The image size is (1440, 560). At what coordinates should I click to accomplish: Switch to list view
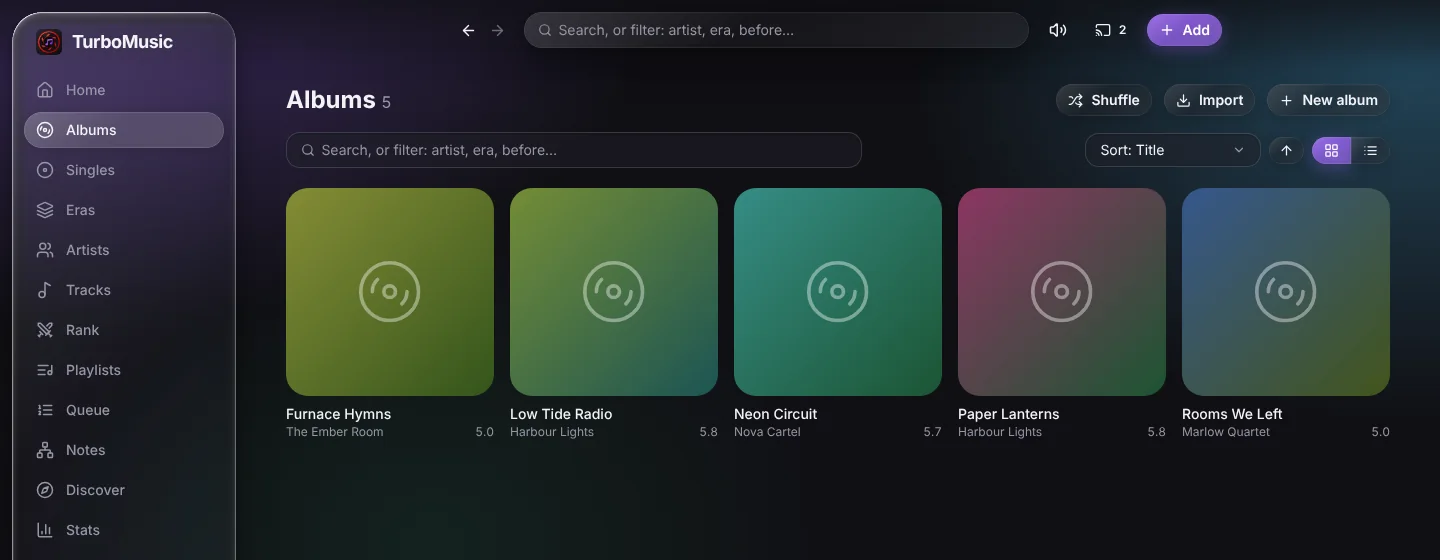(1370, 150)
